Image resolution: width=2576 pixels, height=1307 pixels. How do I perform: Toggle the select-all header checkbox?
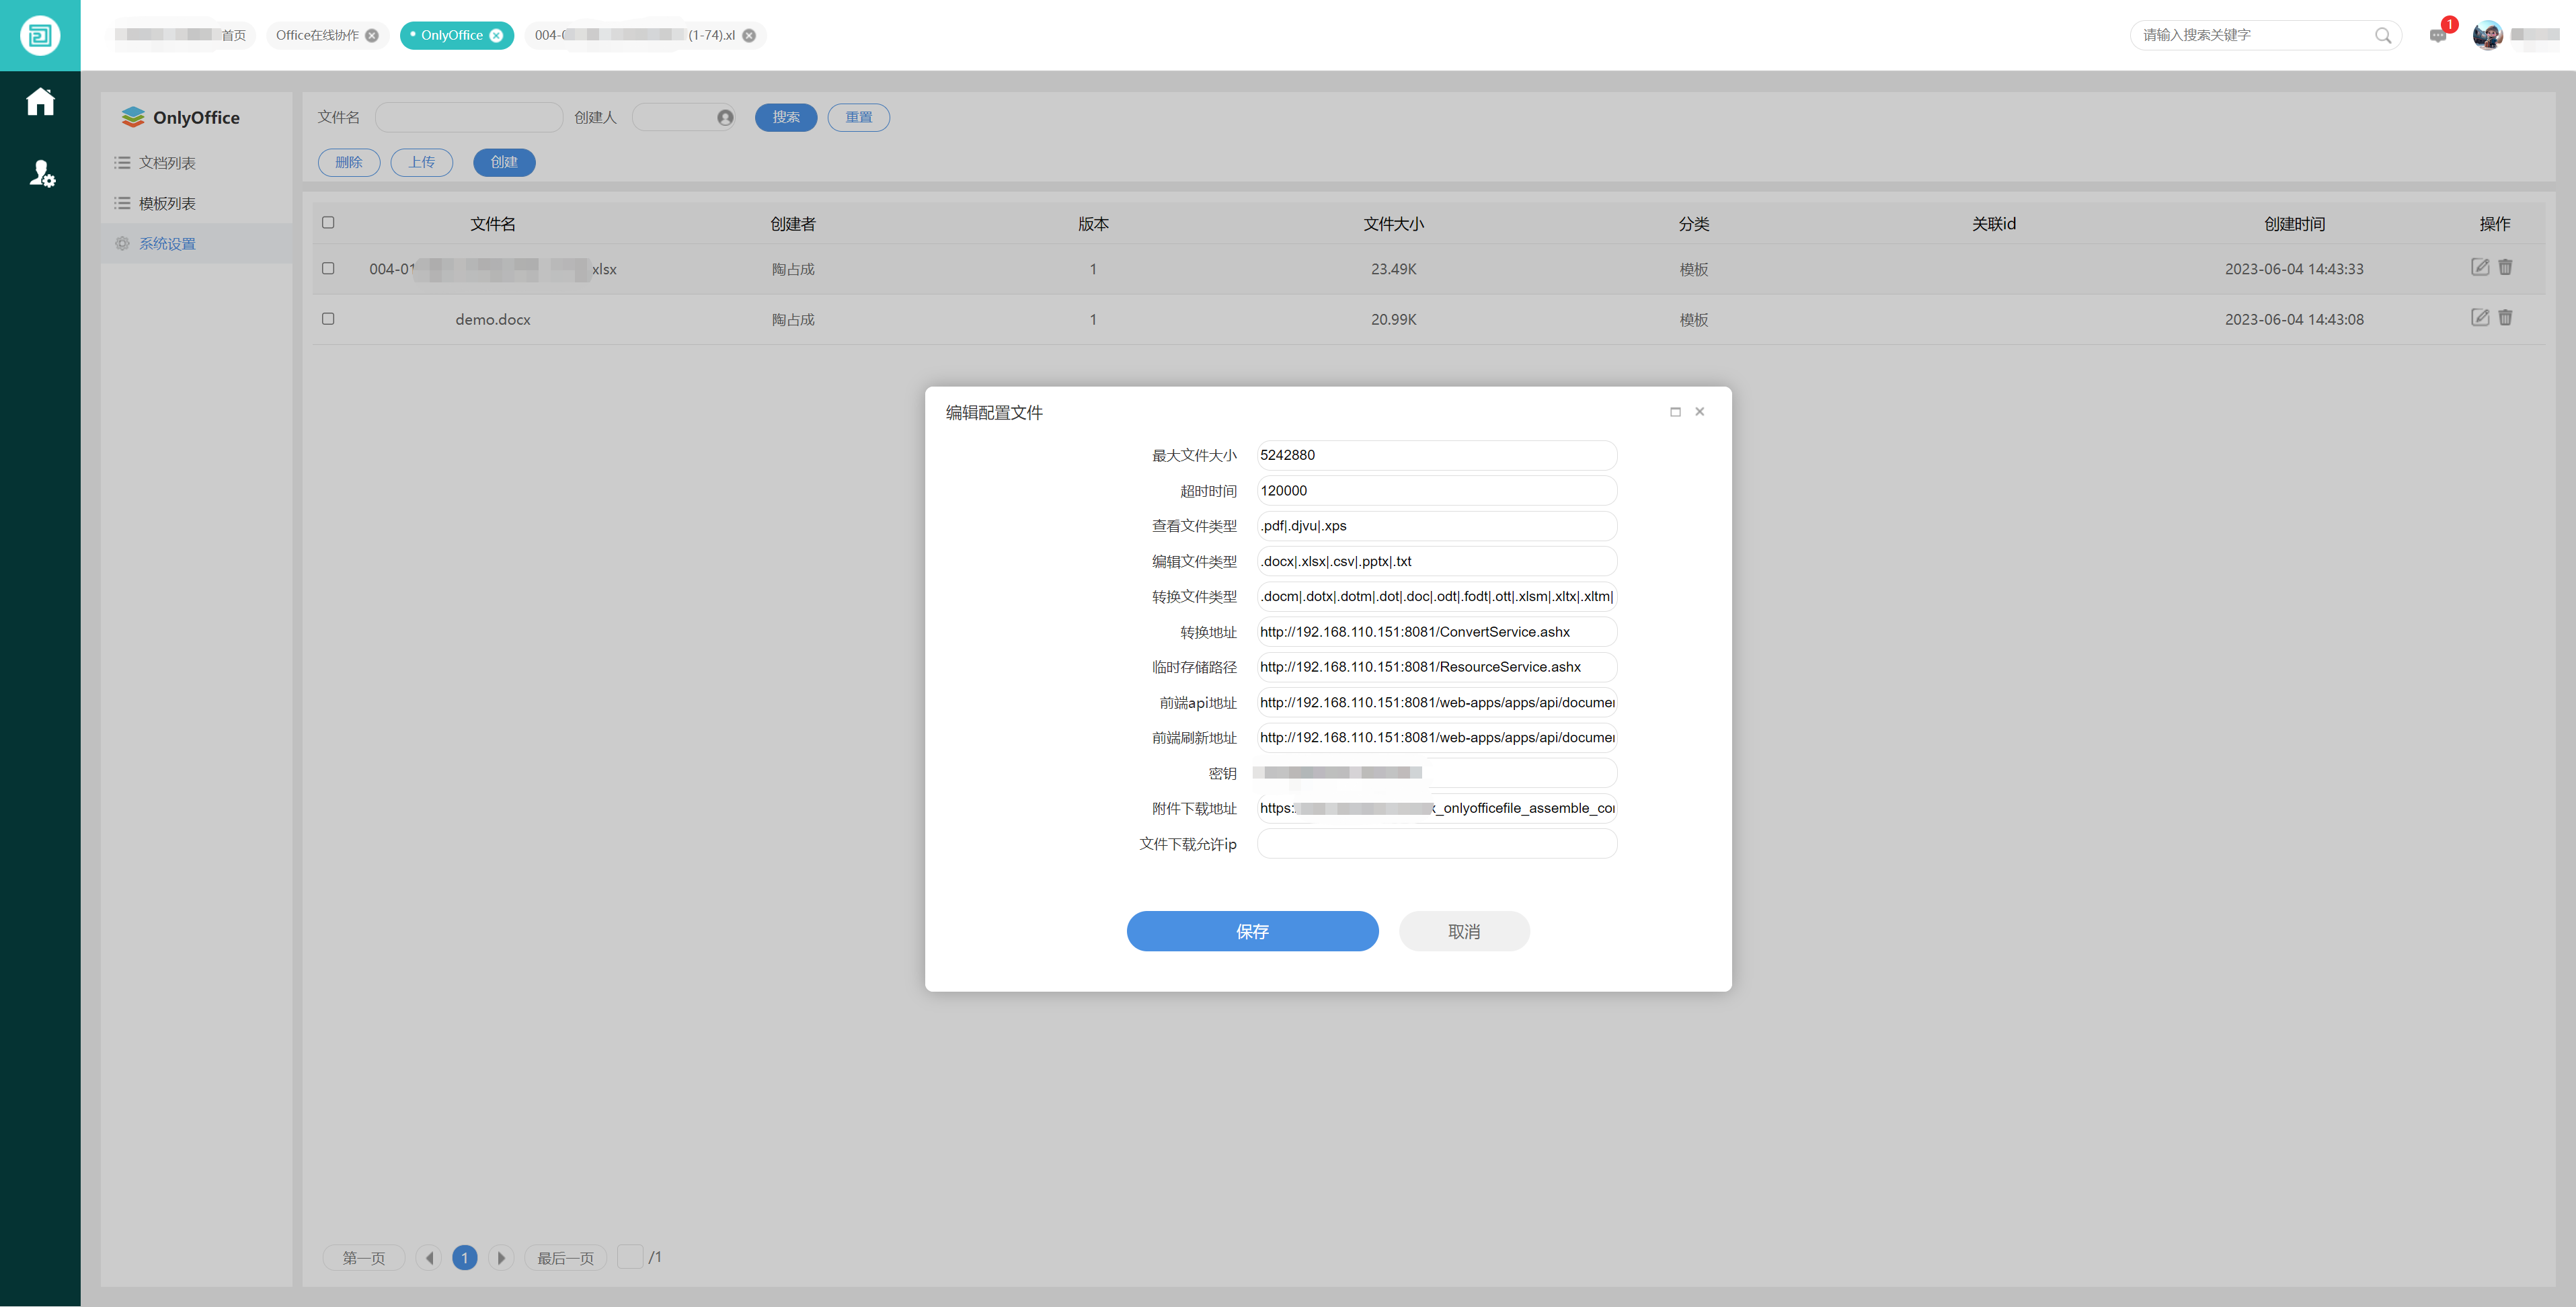click(328, 223)
